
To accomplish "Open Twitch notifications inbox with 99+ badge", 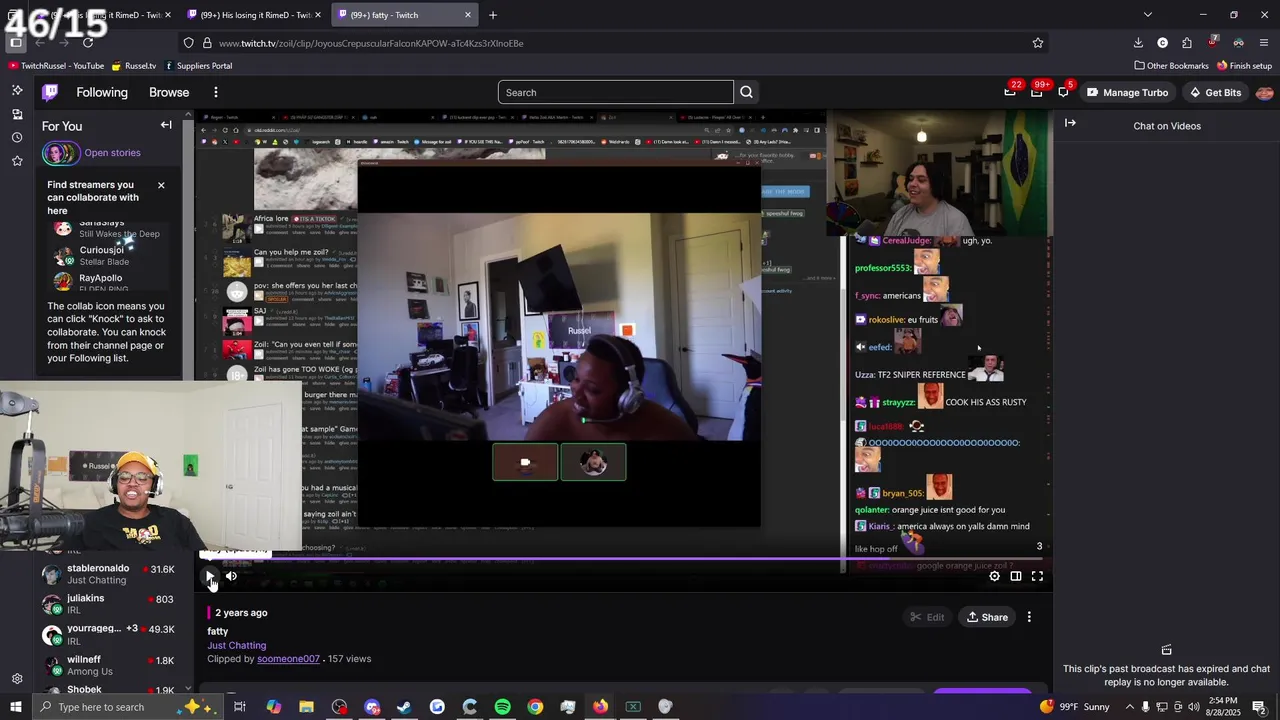I will [1037, 92].
